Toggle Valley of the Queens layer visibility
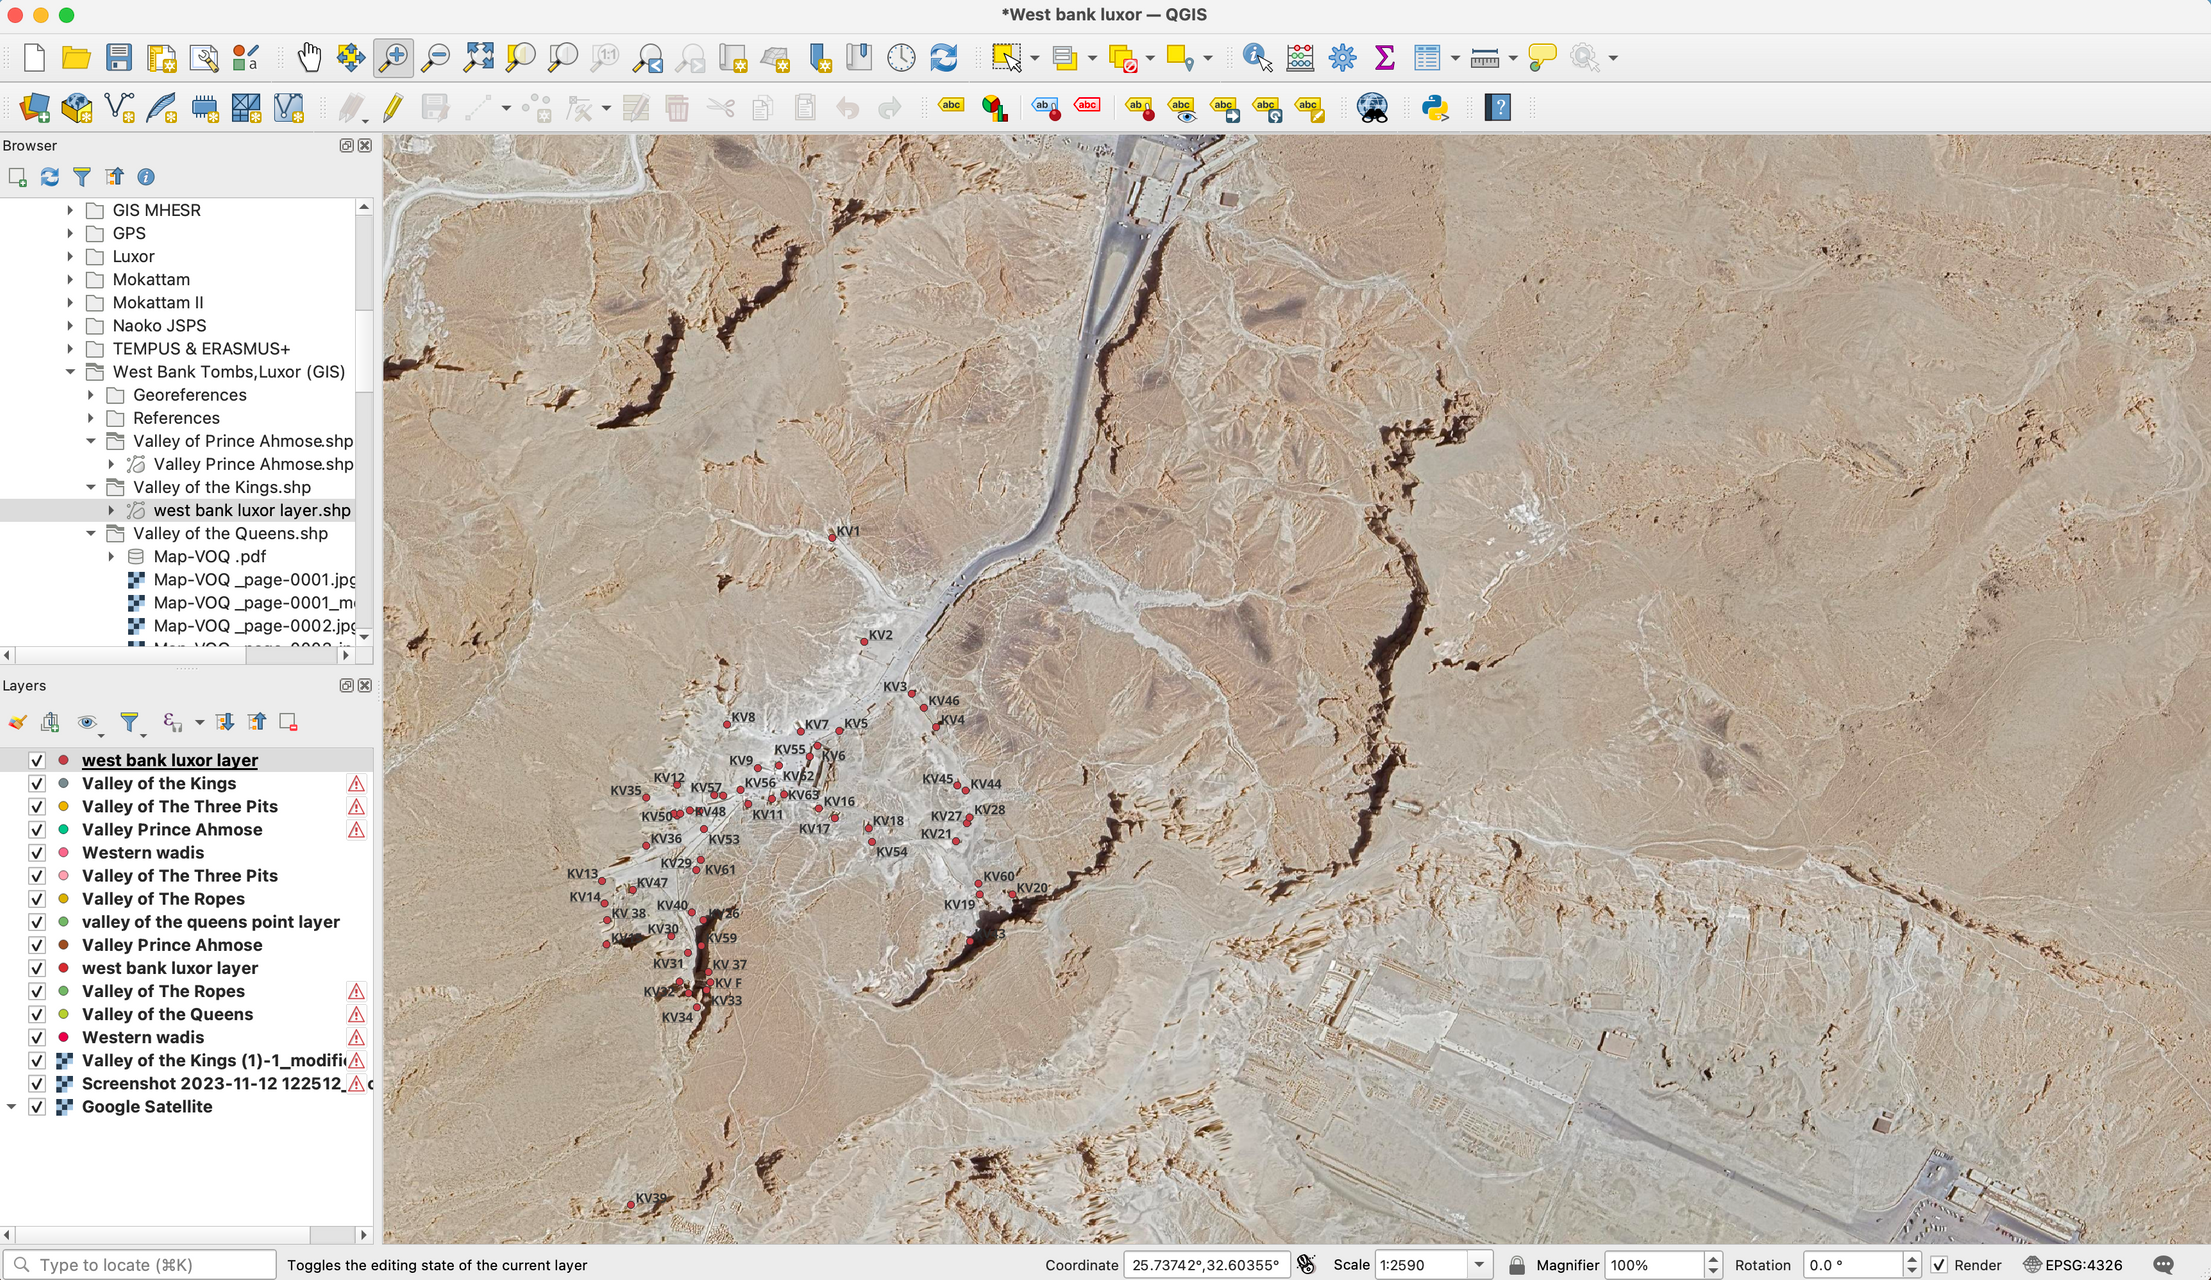Image resolution: width=2211 pixels, height=1280 pixels. pos(37,1014)
